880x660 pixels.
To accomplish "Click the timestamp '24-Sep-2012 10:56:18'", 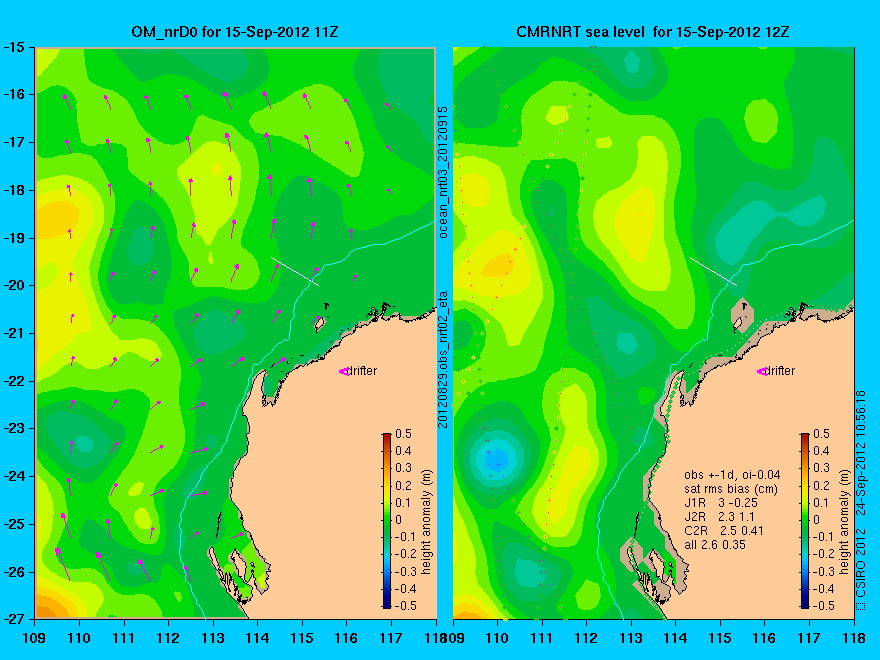I will coord(860,453).
